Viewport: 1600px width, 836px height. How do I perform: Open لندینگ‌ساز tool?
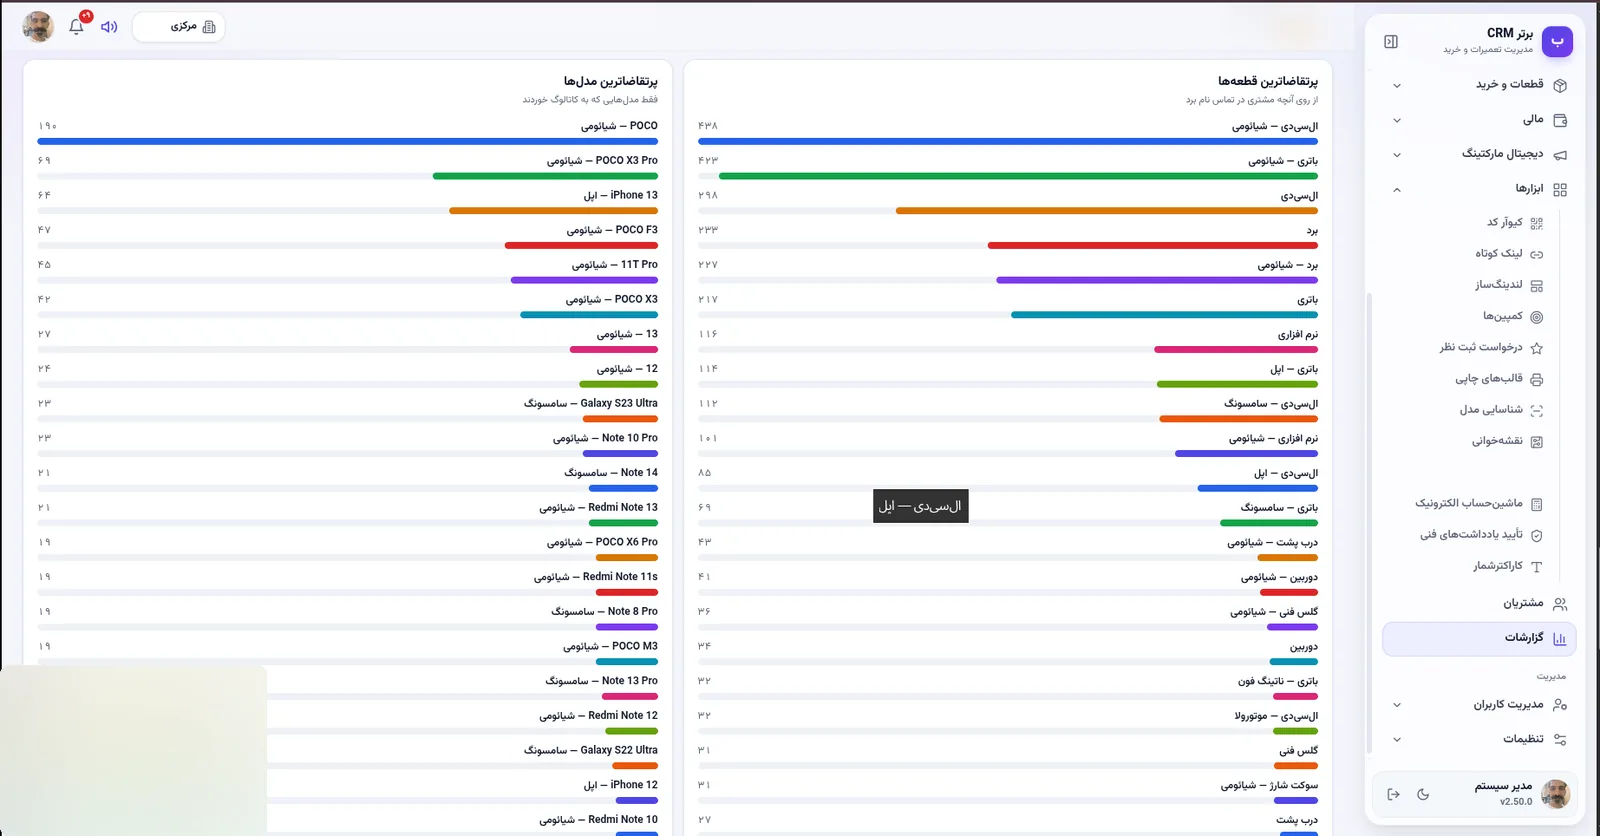tap(1508, 285)
